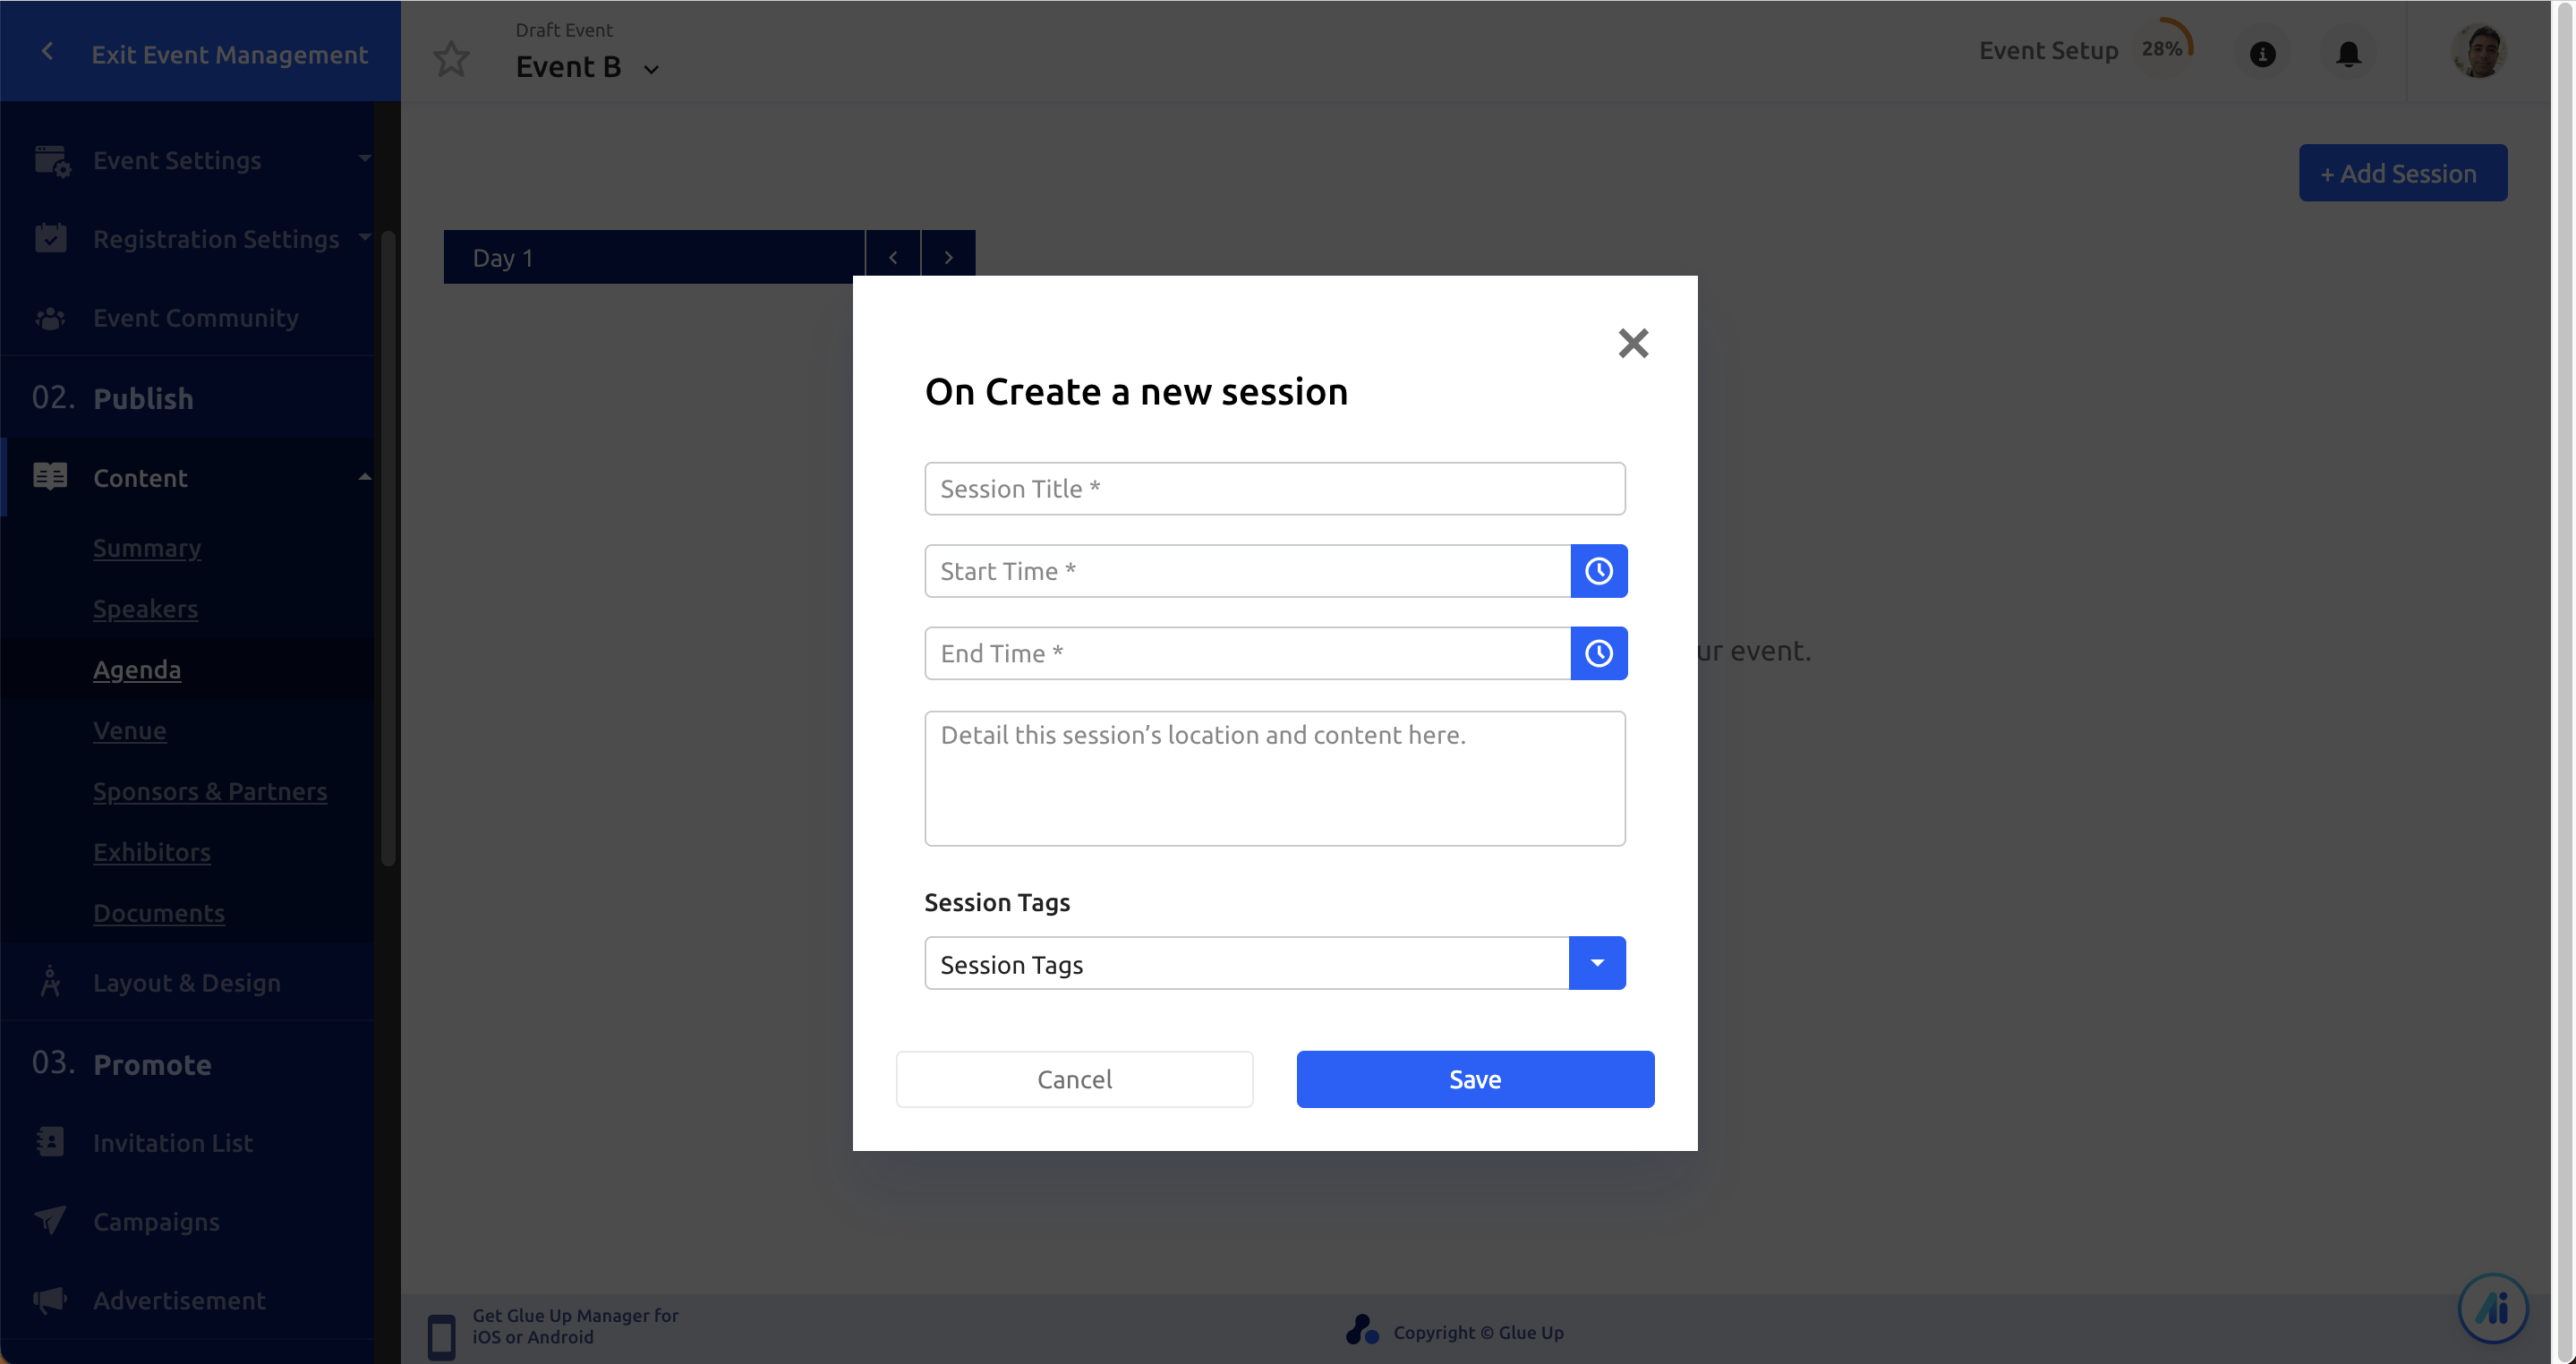Open the user profile avatar

coord(2478,52)
